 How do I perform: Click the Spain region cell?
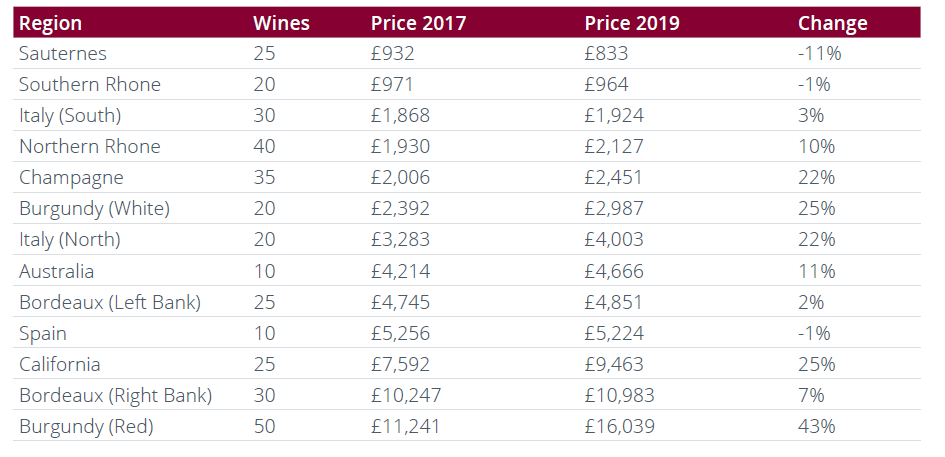(x=43, y=333)
